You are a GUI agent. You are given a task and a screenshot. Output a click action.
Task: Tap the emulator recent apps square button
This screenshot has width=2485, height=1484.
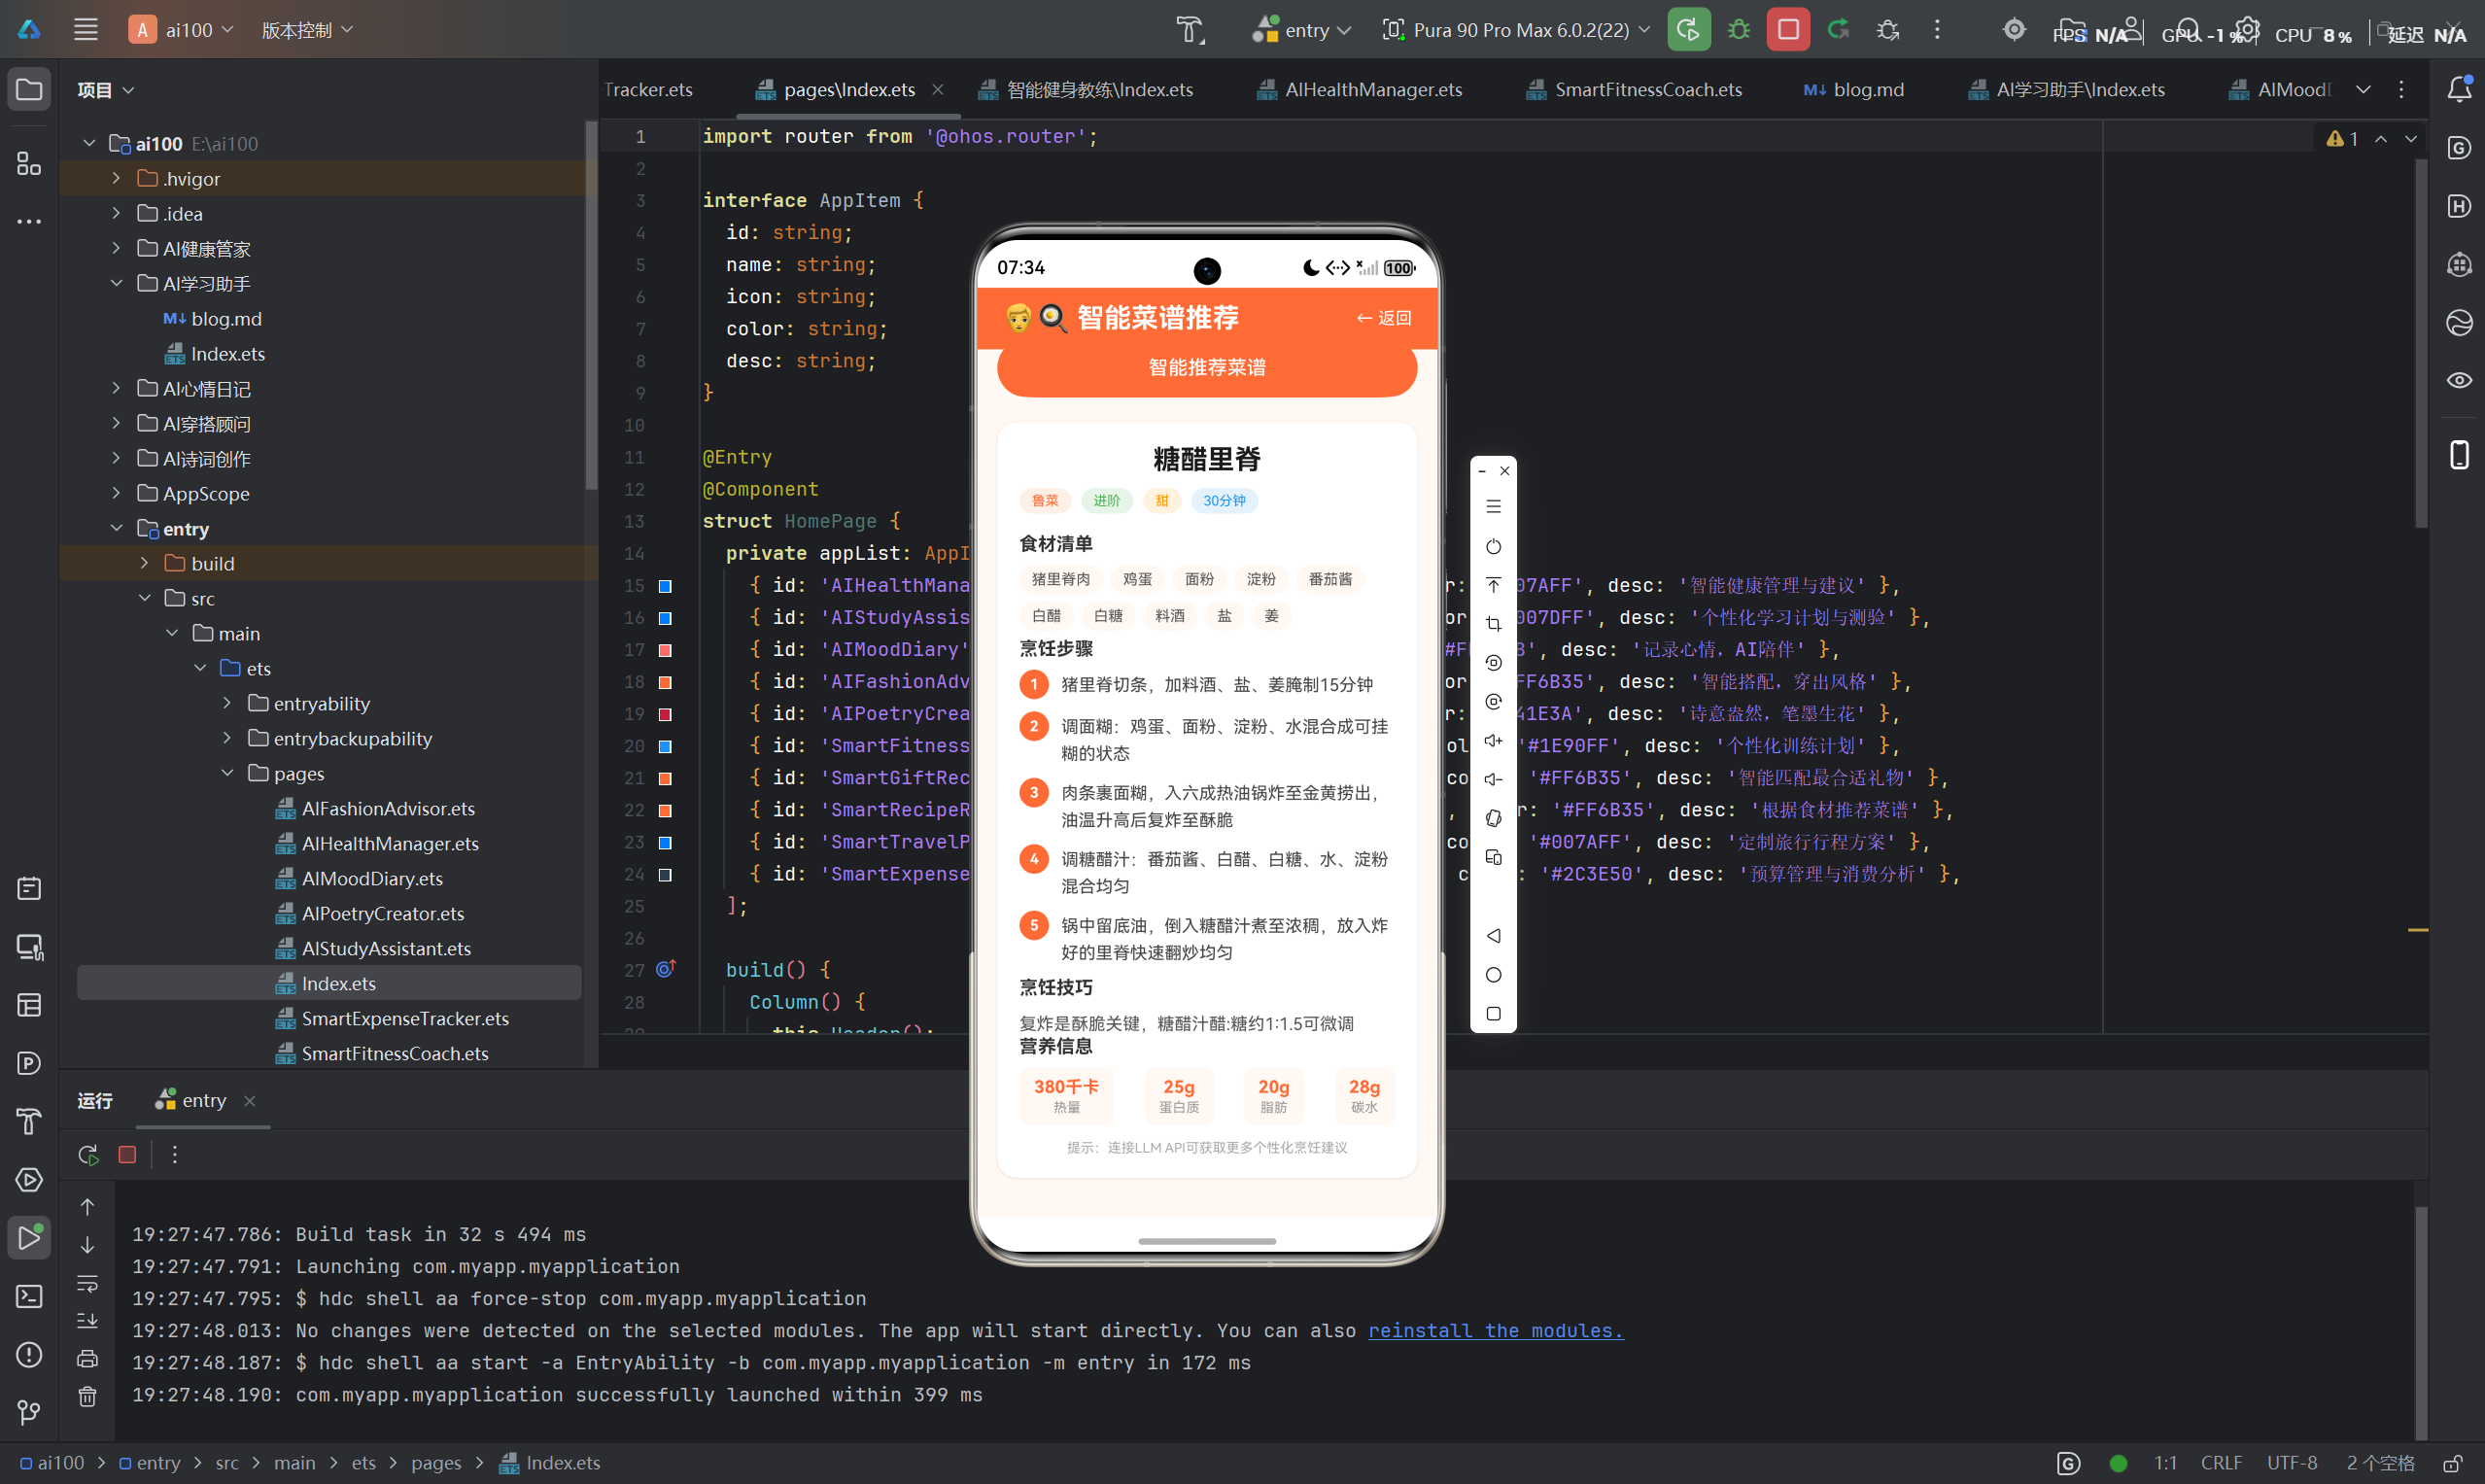[1493, 1014]
